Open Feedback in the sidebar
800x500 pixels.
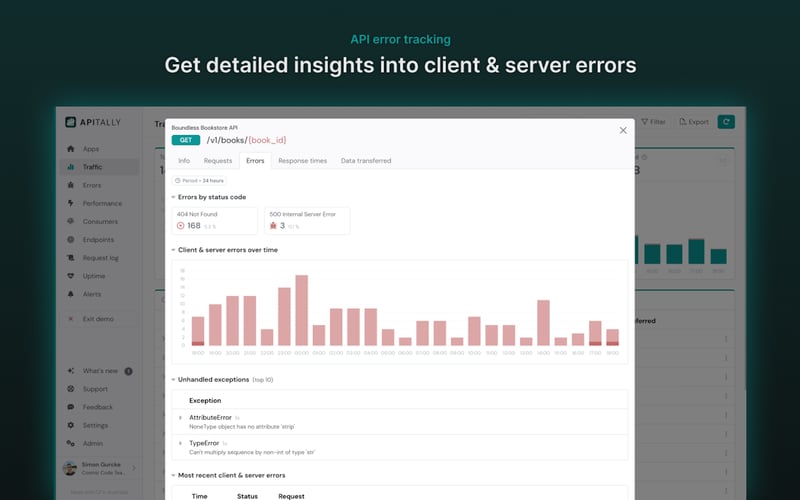click(x=98, y=407)
